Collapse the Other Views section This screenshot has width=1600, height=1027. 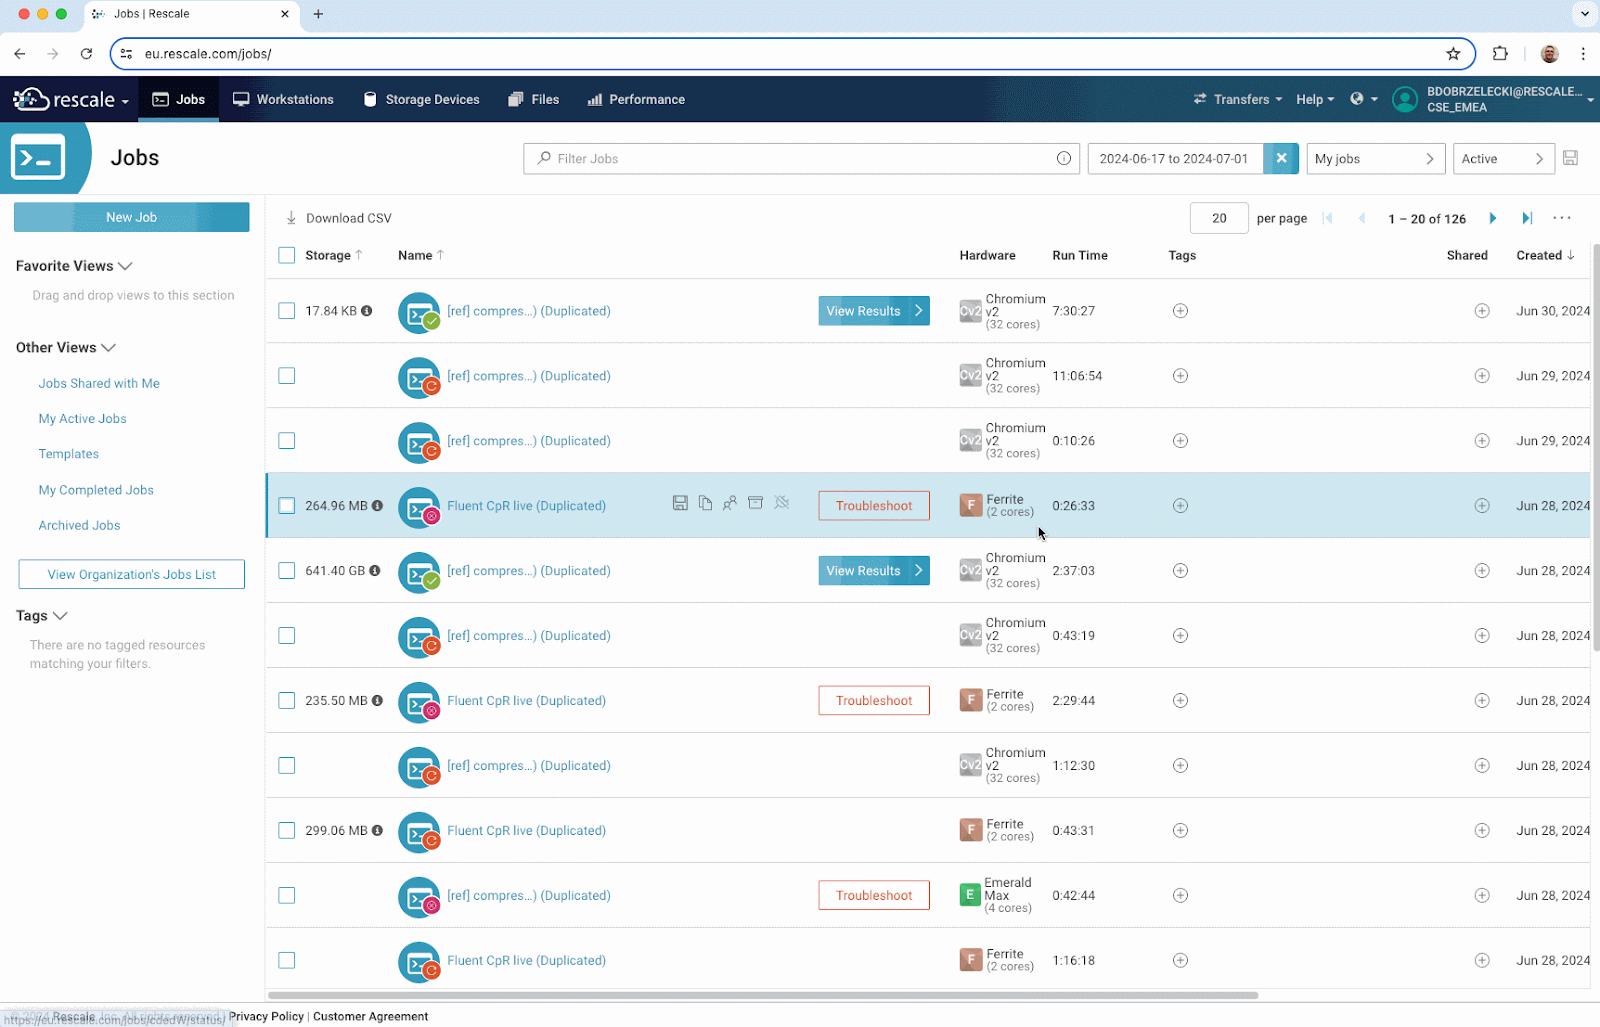109,348
